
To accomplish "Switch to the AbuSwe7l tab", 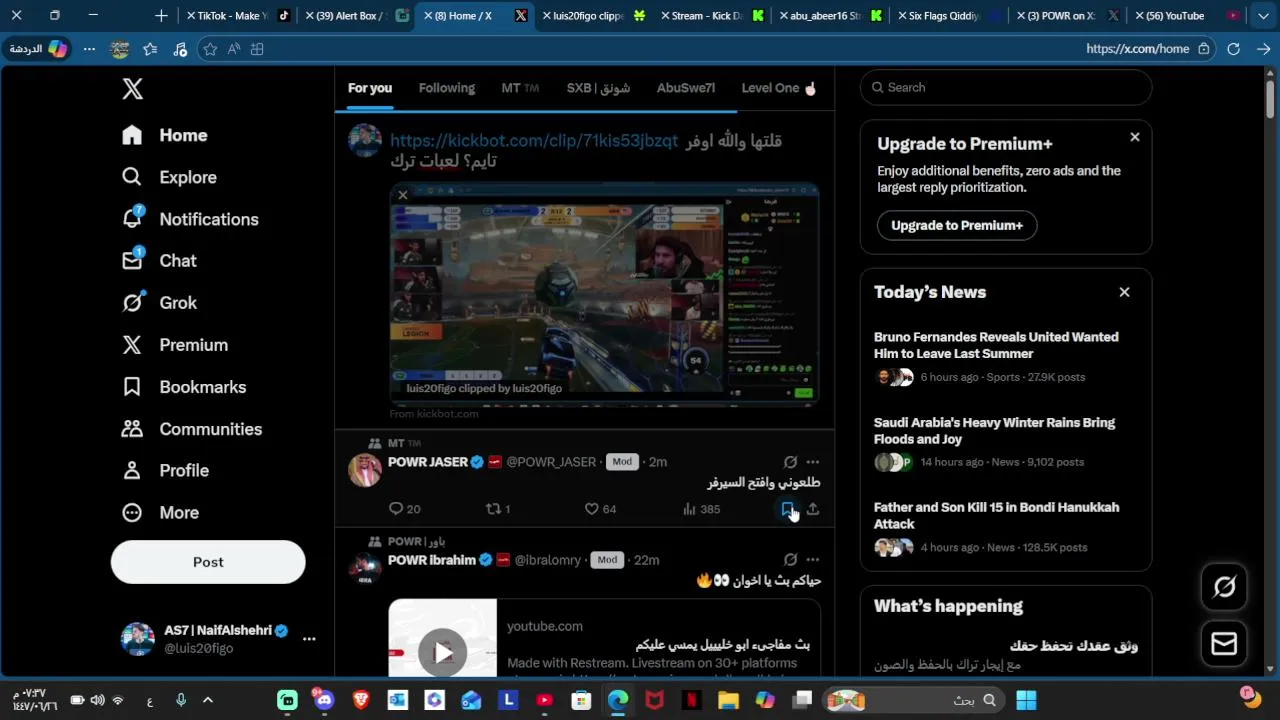I will pyautogui.click(x=686, y=88).
